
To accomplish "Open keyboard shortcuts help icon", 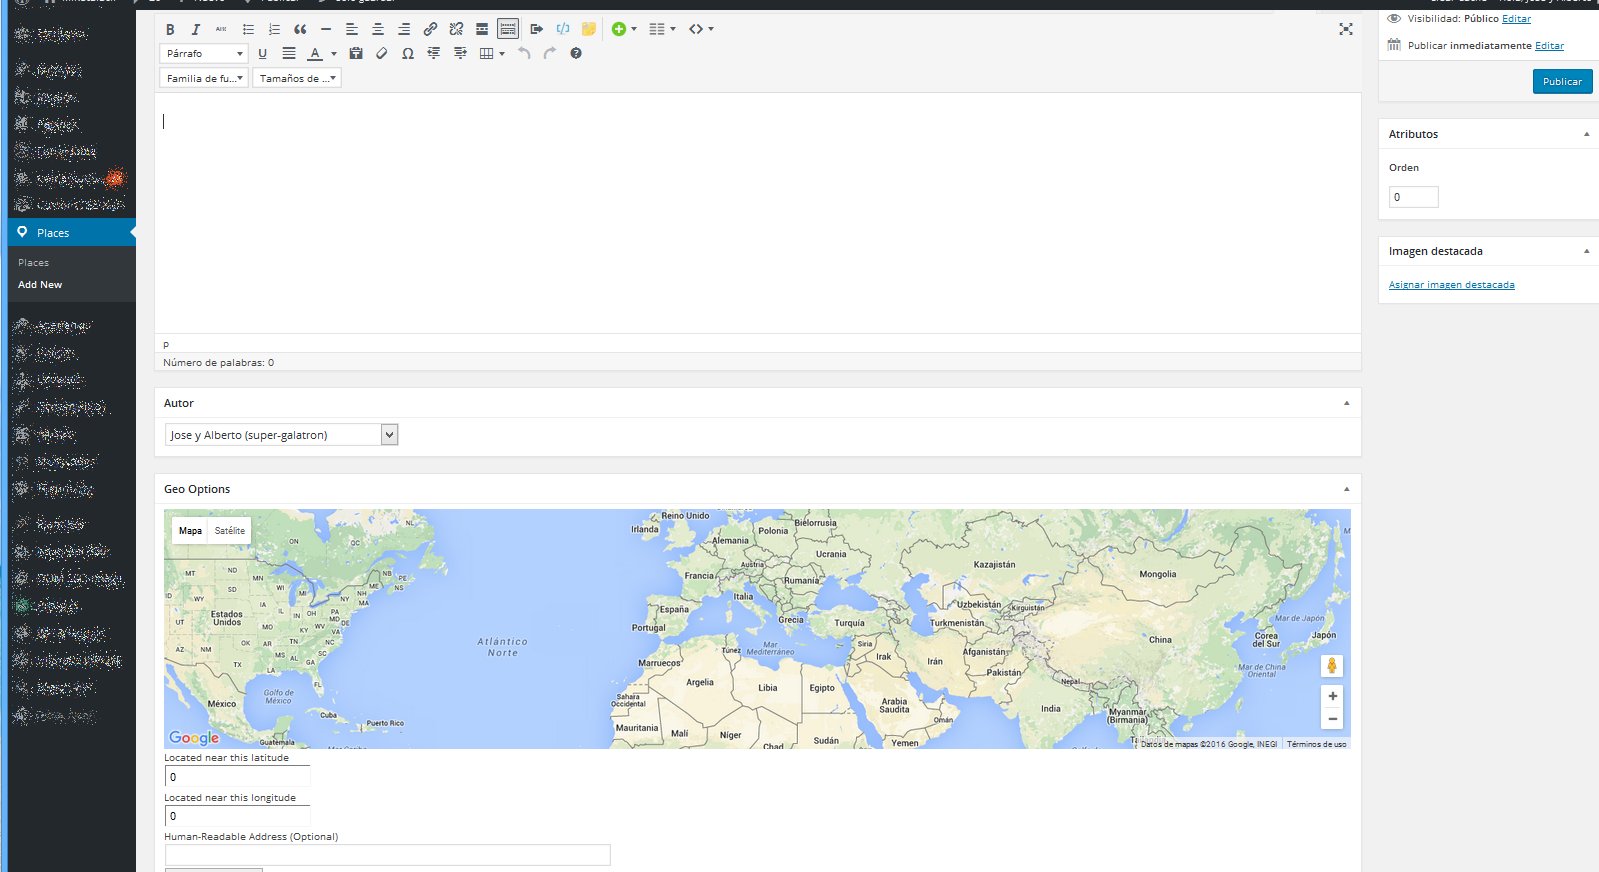I will [x=576, y=54].
